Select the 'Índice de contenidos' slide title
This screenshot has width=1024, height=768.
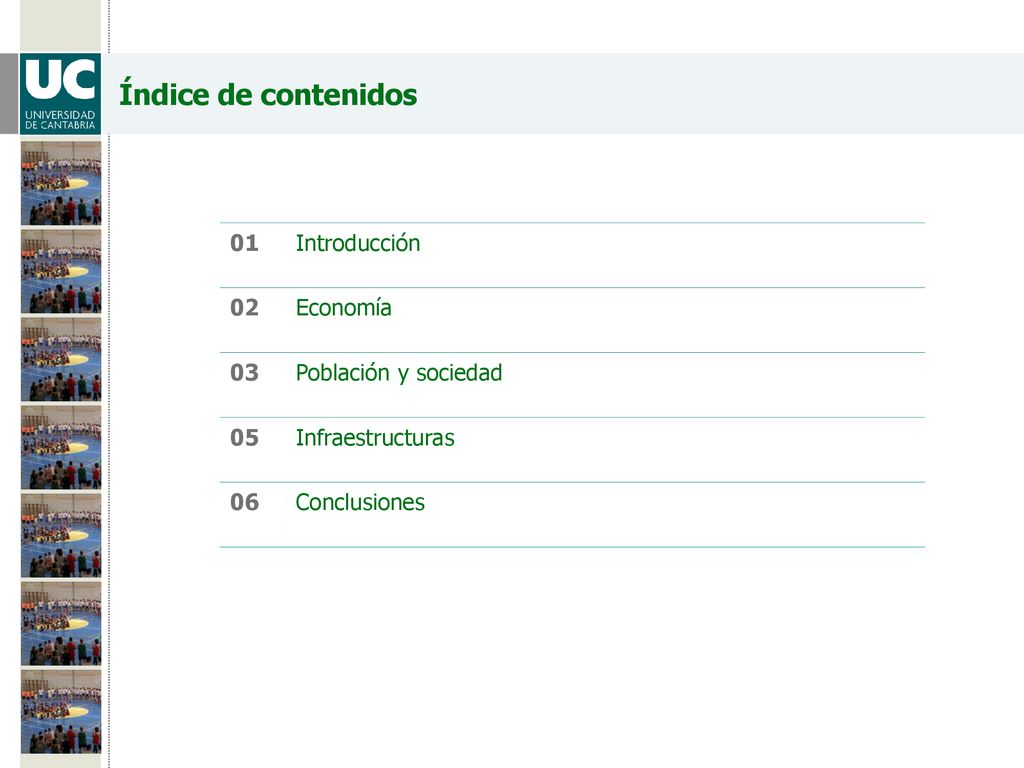268,94
